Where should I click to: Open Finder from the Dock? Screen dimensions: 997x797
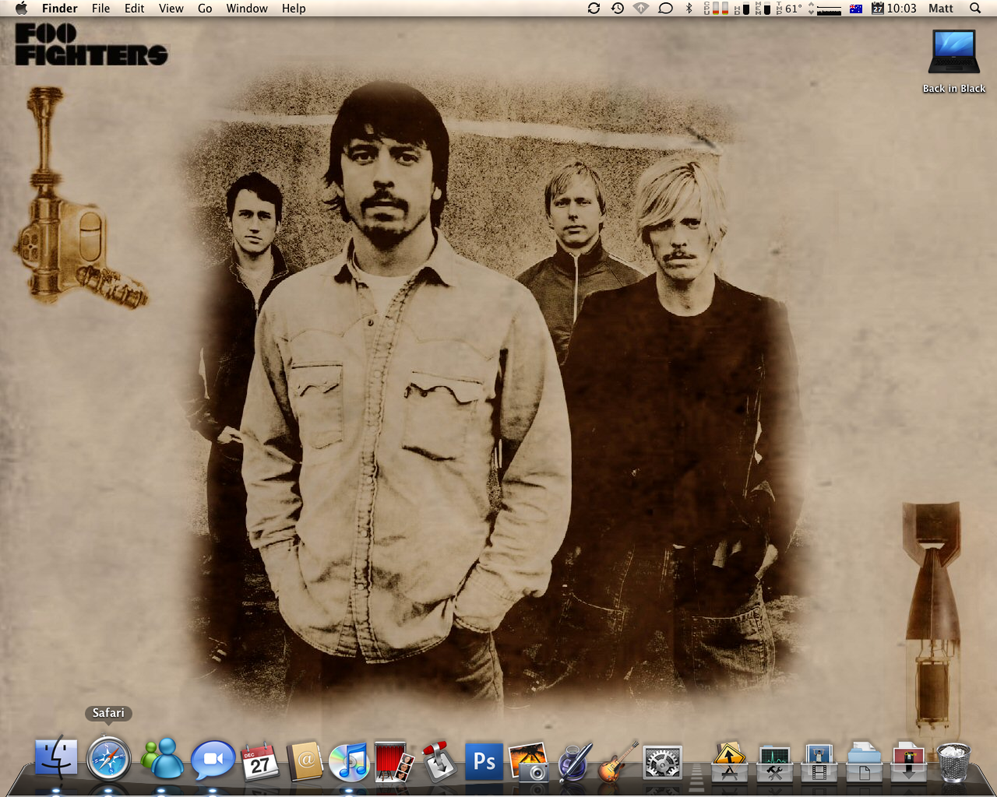(x=56, y=758)
